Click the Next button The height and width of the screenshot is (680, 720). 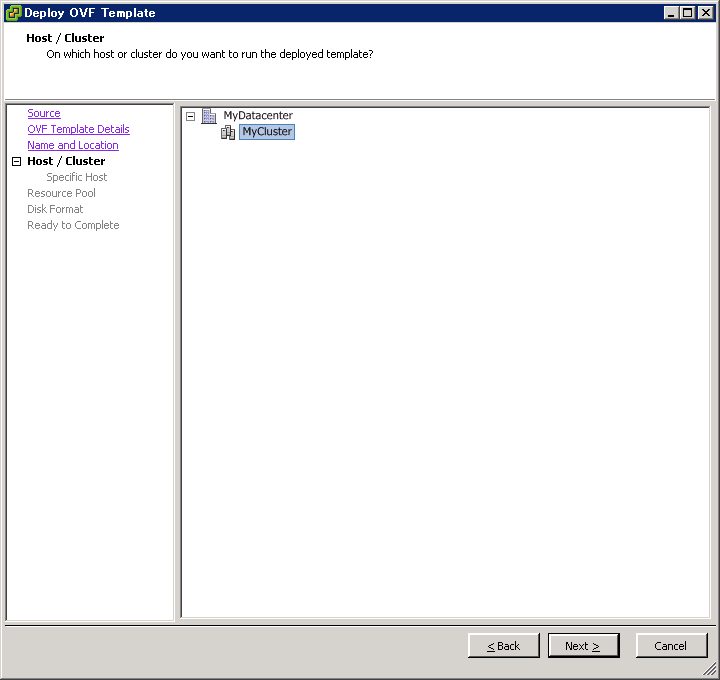[583, 646]
